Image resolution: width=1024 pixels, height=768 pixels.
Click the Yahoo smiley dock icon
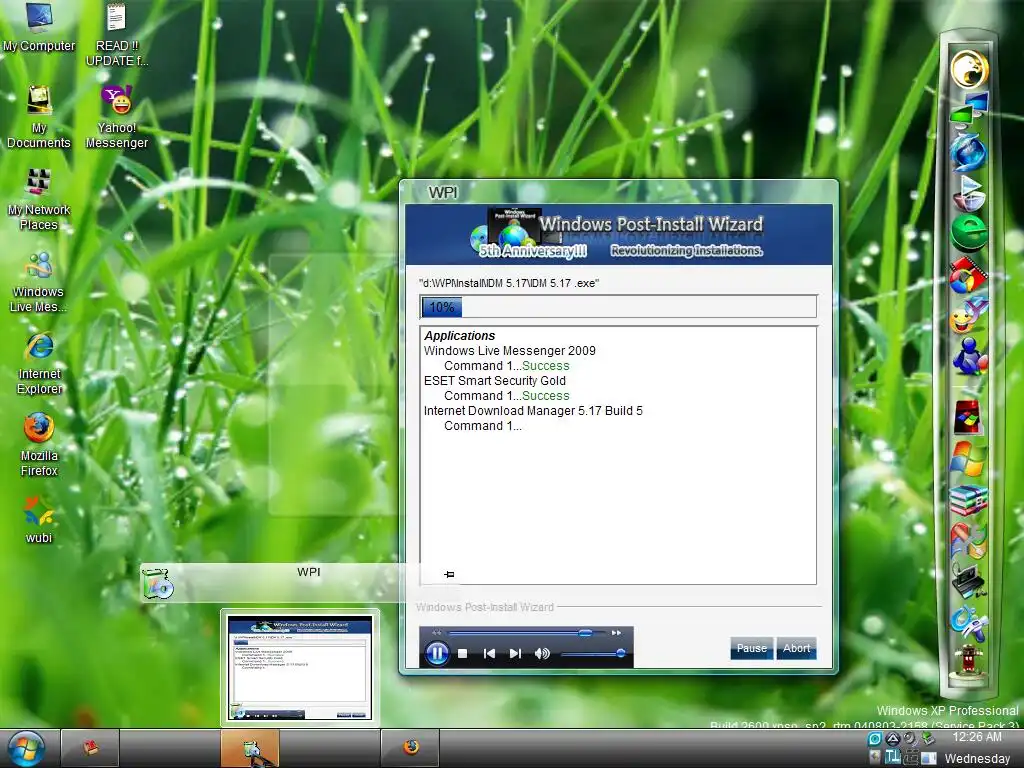tap(968, 315)
